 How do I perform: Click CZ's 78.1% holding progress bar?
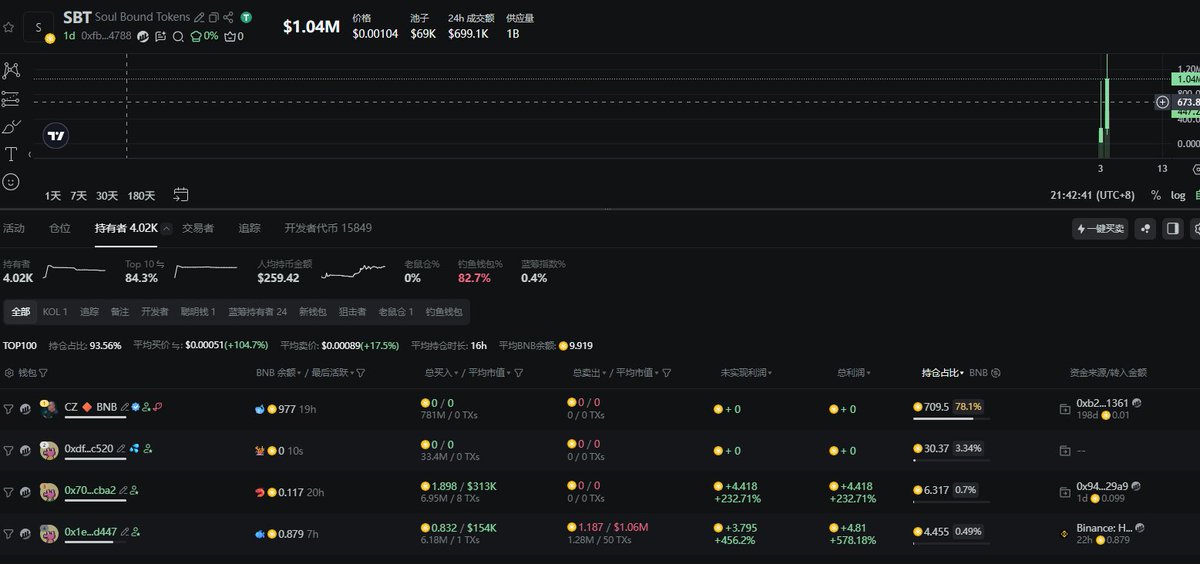(x=943, y=419)
